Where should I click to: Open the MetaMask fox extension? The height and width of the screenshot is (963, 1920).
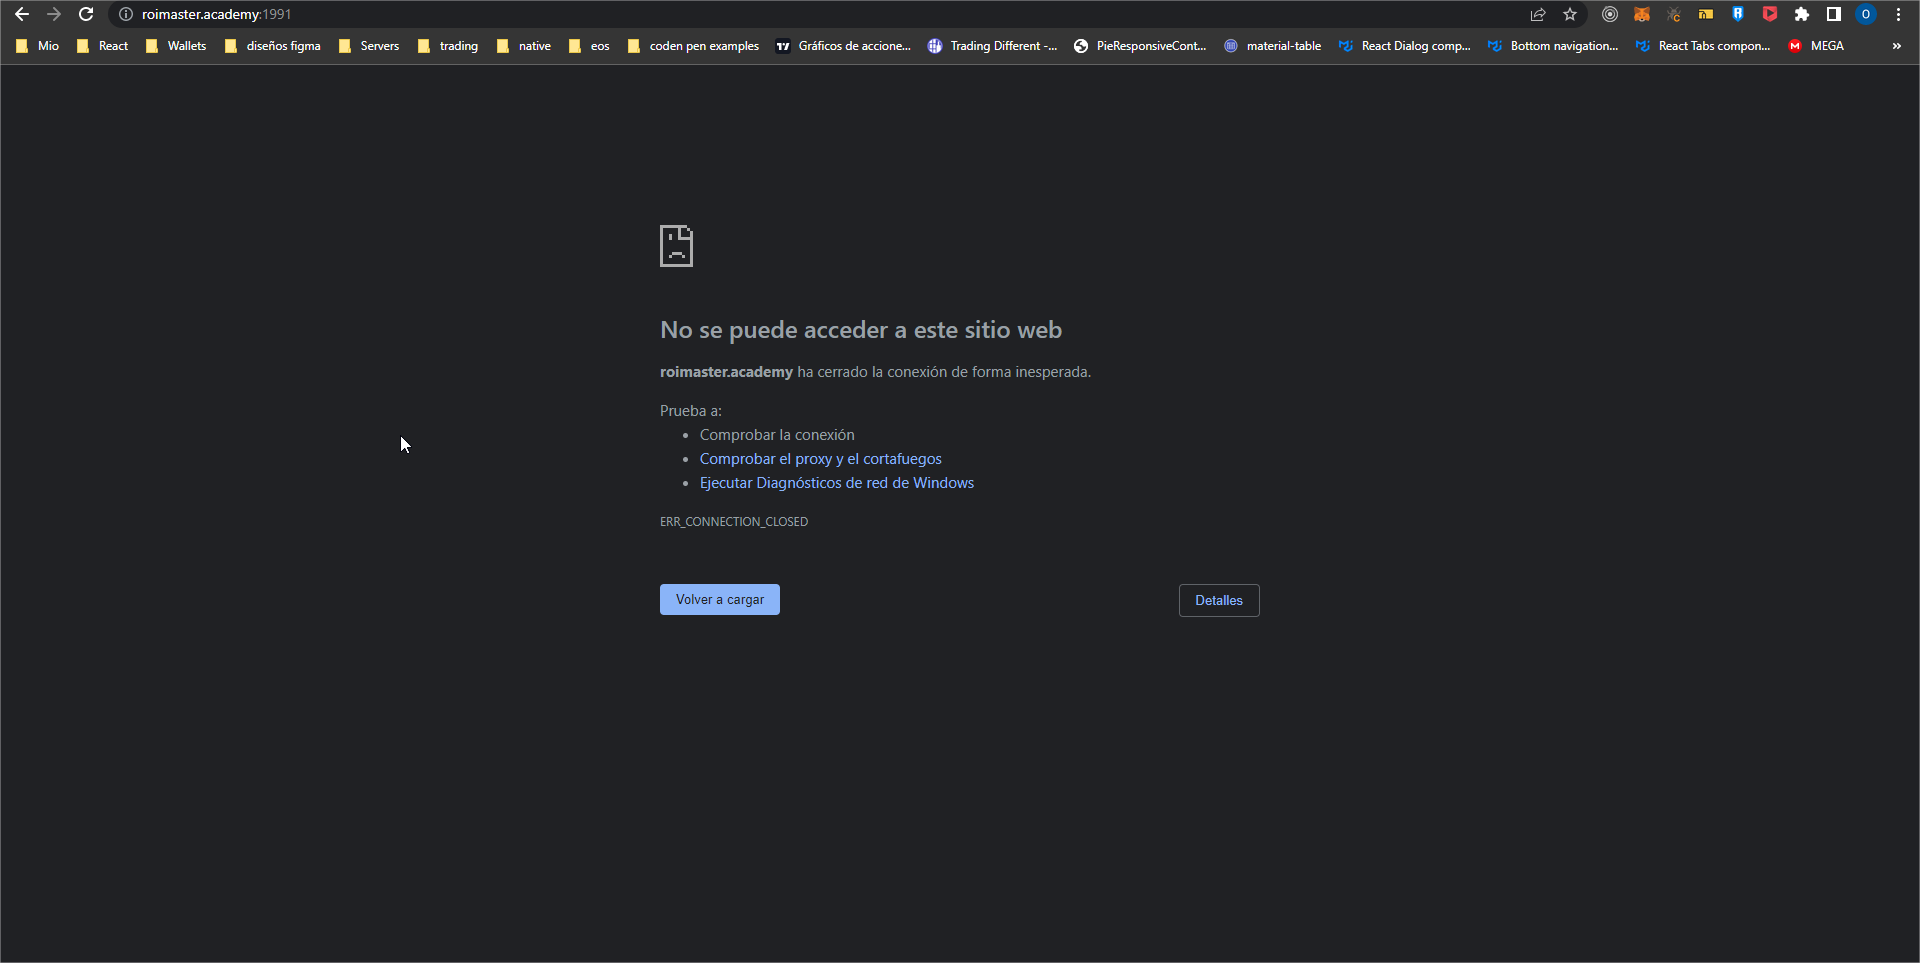1642,14
